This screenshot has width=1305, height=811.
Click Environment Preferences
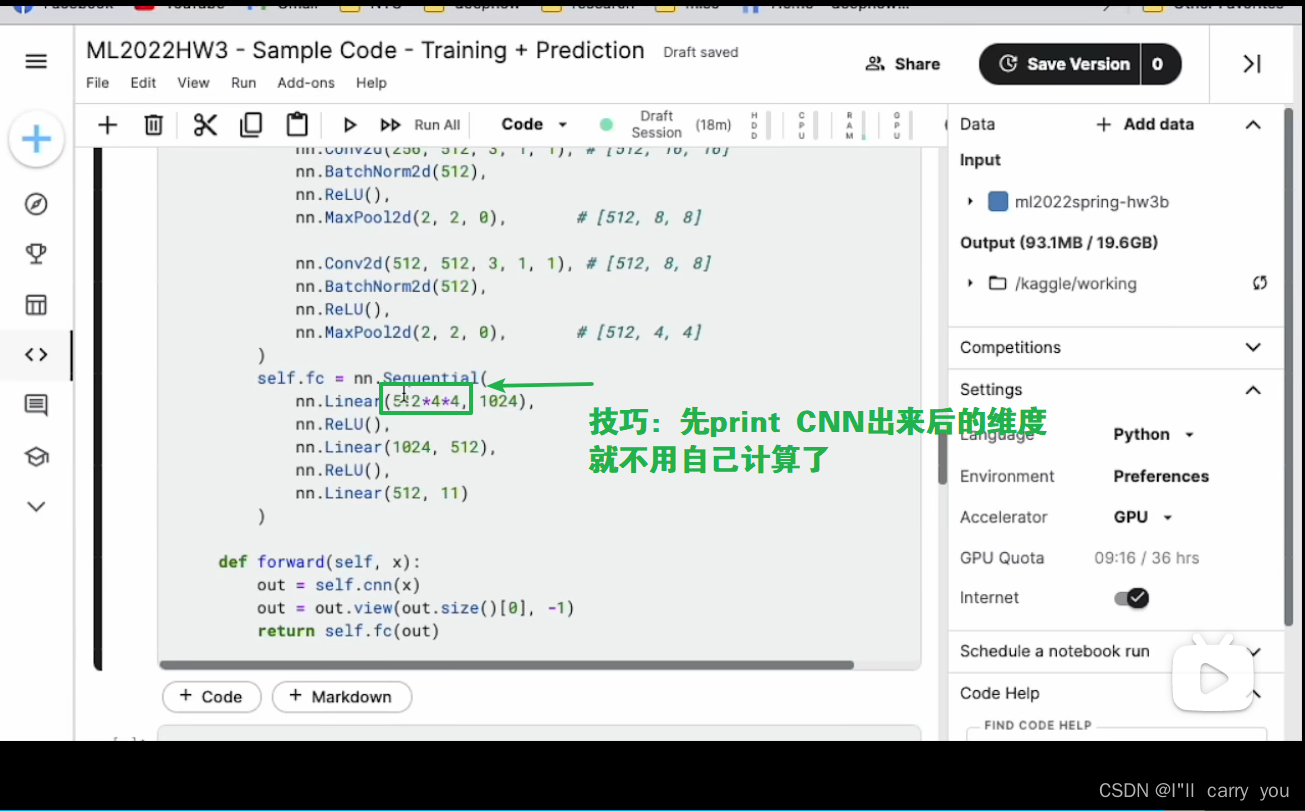pos(1161,476)
